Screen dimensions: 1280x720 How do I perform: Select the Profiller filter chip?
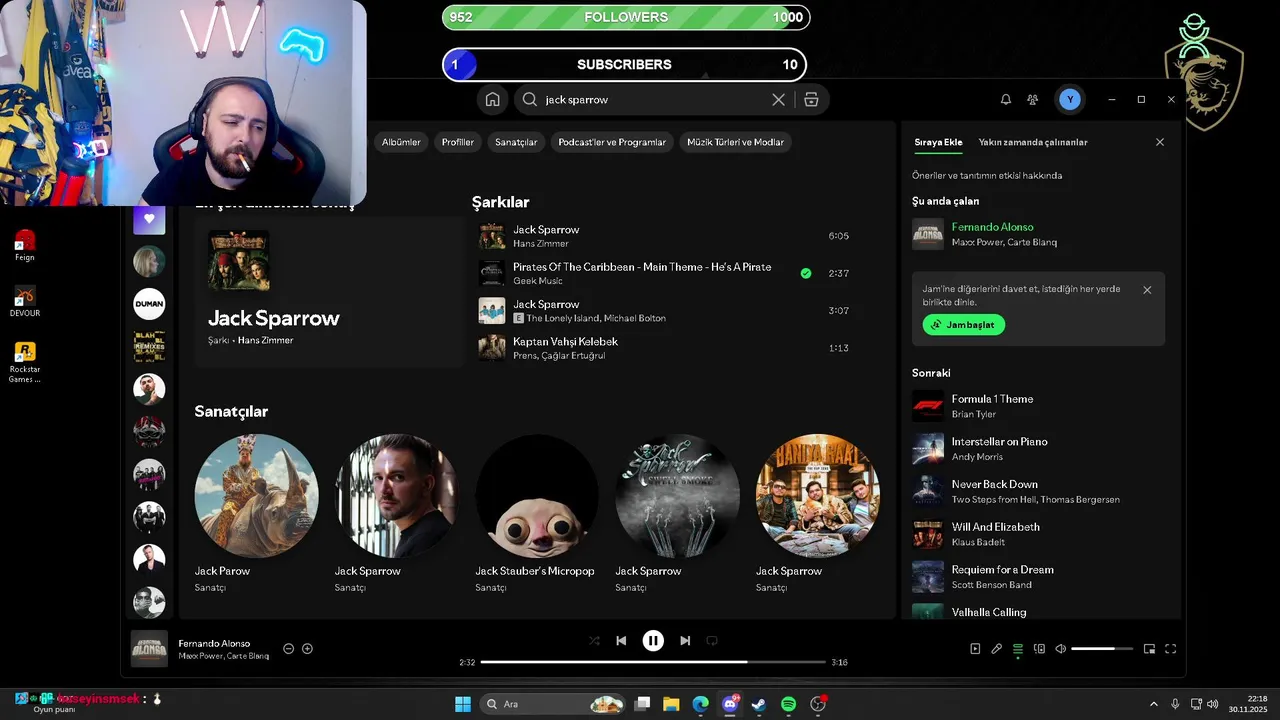click(x=458, y=142)
